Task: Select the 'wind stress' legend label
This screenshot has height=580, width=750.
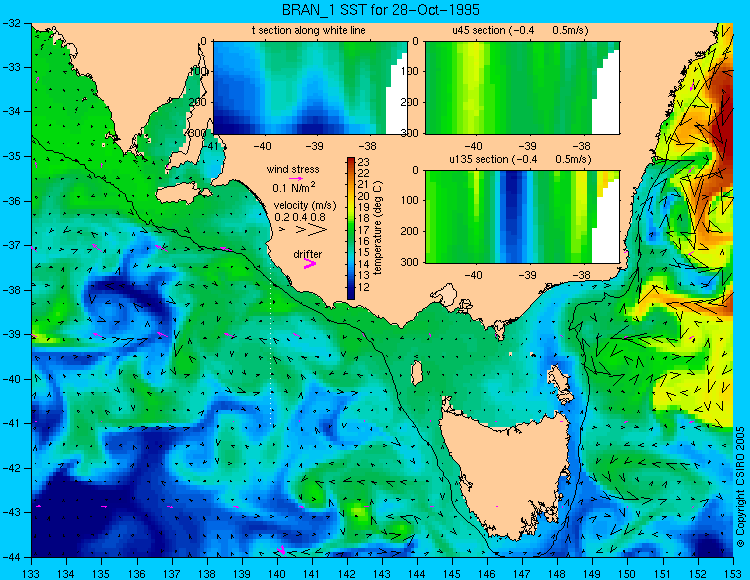Action: tap(293, 169)
